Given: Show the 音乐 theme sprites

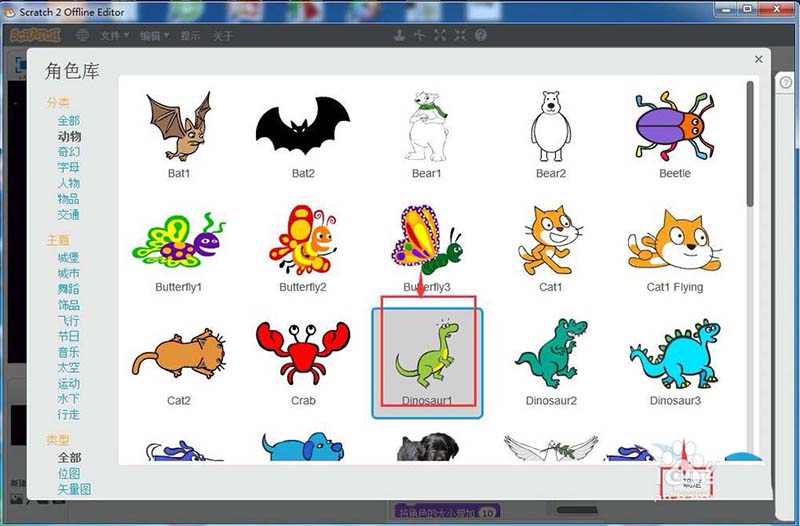Looking at the screenshot, I should [x=68, y=352].
